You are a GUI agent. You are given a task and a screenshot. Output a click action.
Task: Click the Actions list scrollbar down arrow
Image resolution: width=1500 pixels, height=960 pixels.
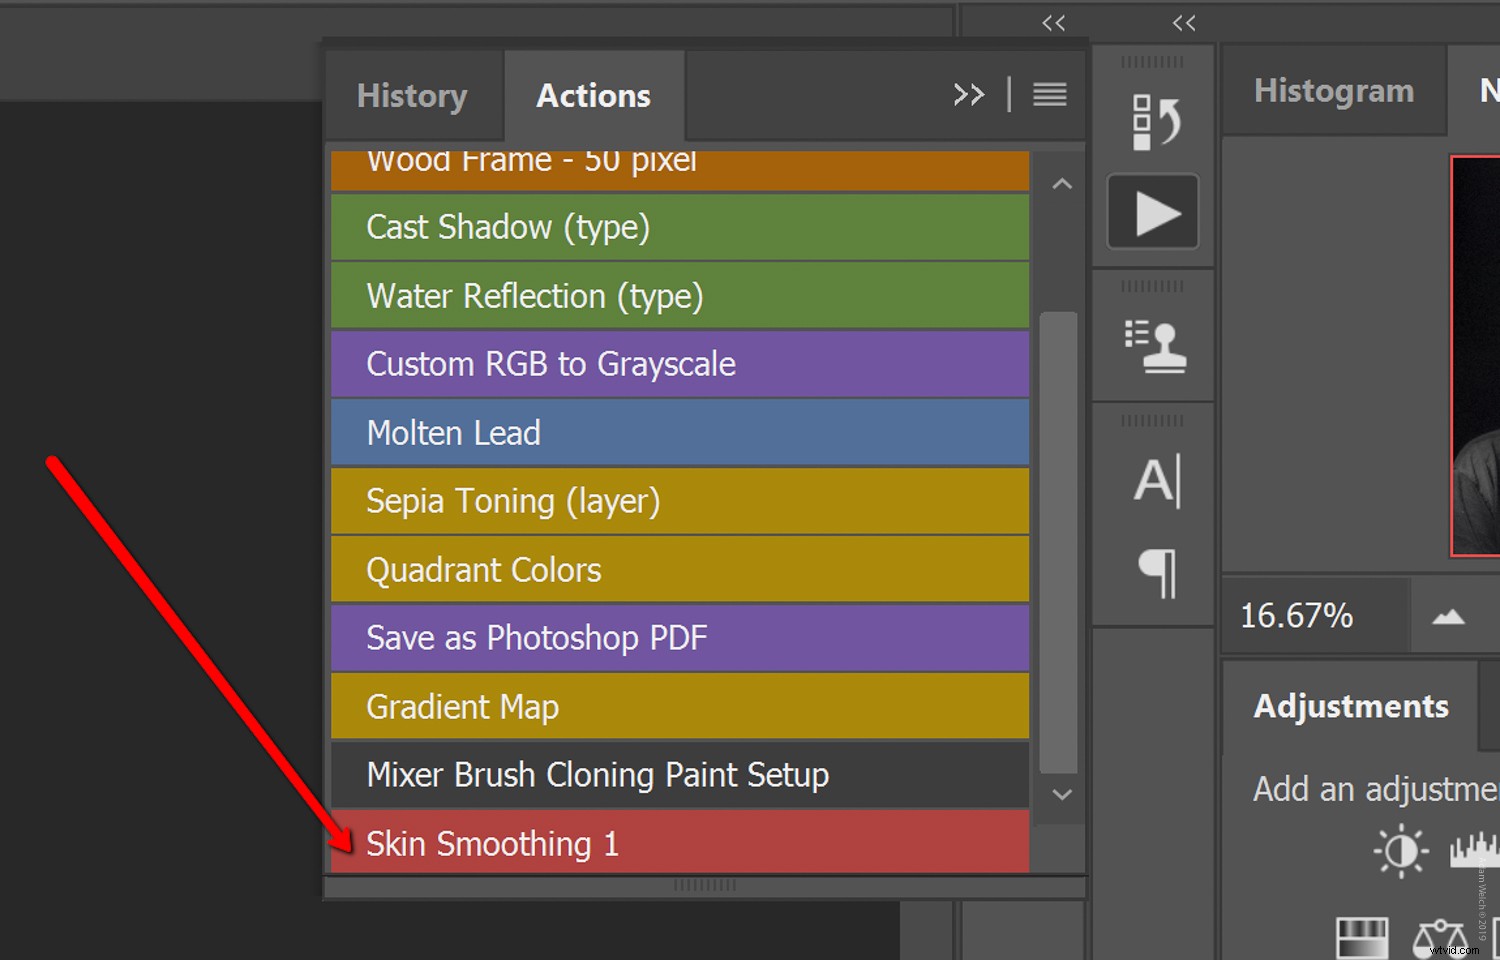tap(1062, 795)
